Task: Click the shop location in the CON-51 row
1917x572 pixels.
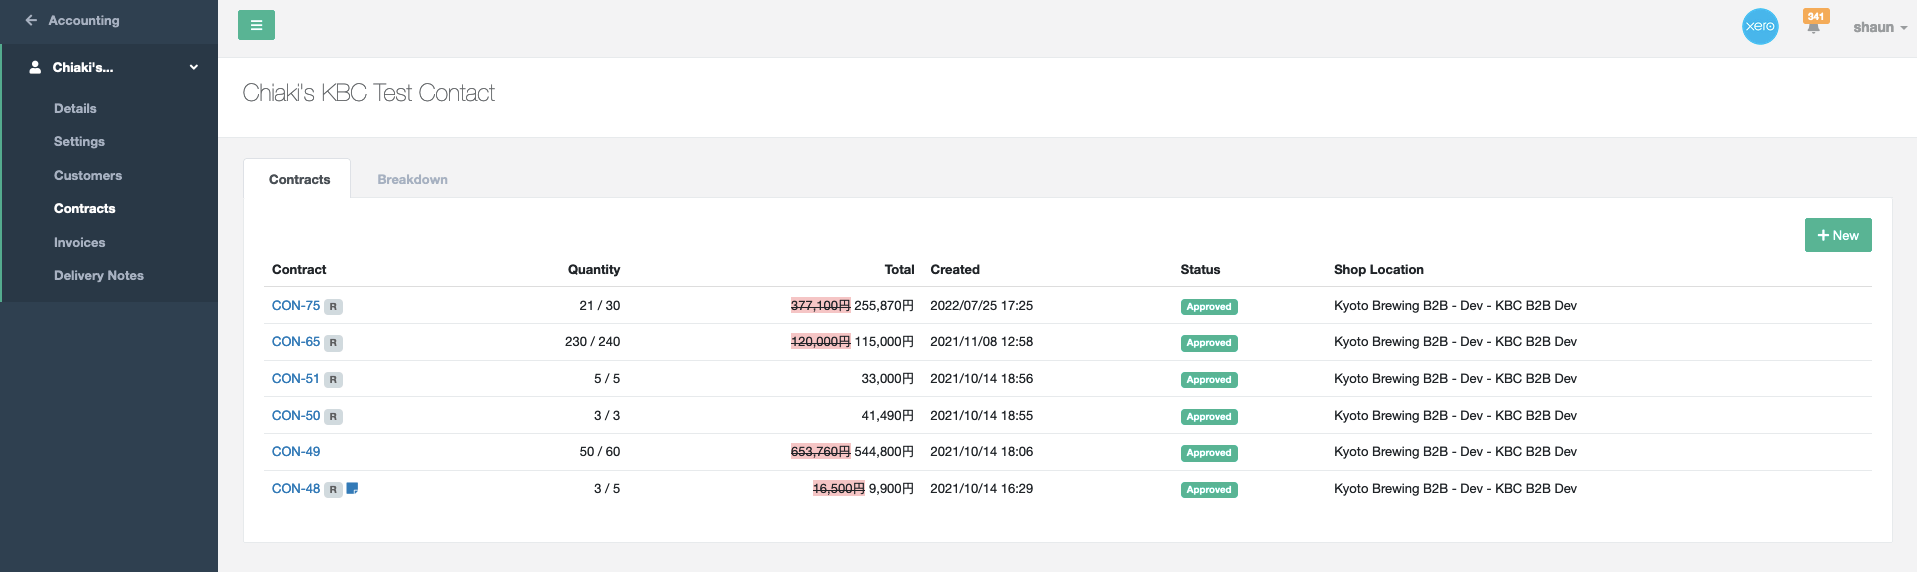Action: point(1455,378)
